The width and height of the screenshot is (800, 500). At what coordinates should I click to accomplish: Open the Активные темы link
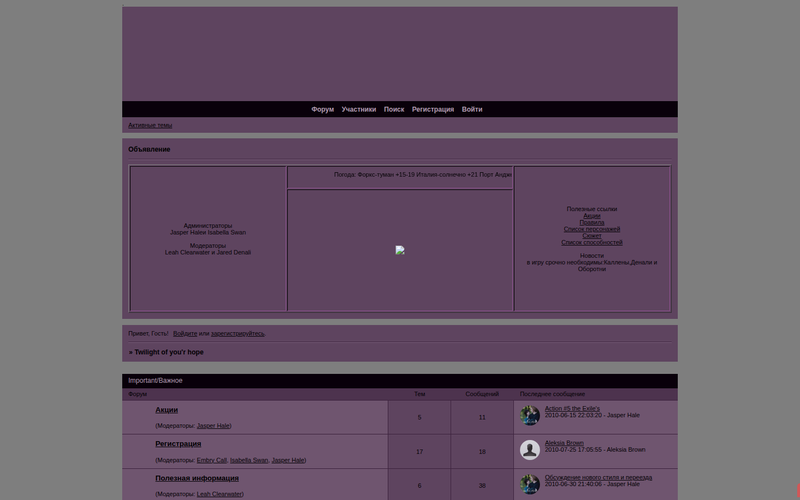click(x=150, y=125)
